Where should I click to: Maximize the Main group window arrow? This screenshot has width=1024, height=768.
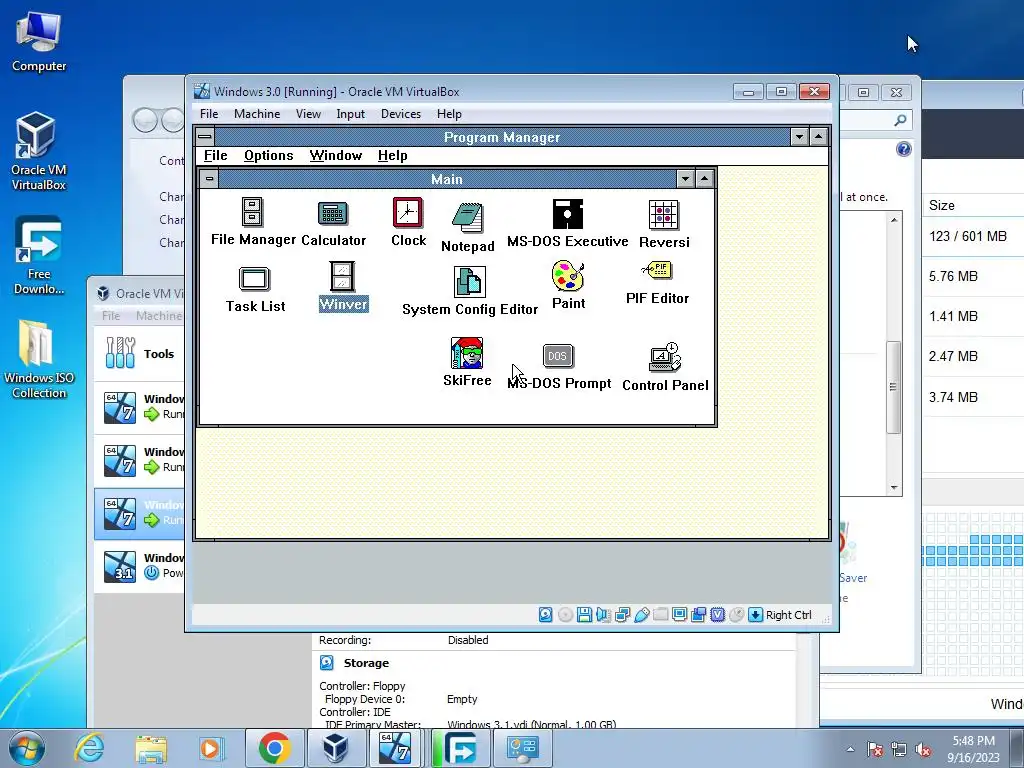tap(705, 178)
